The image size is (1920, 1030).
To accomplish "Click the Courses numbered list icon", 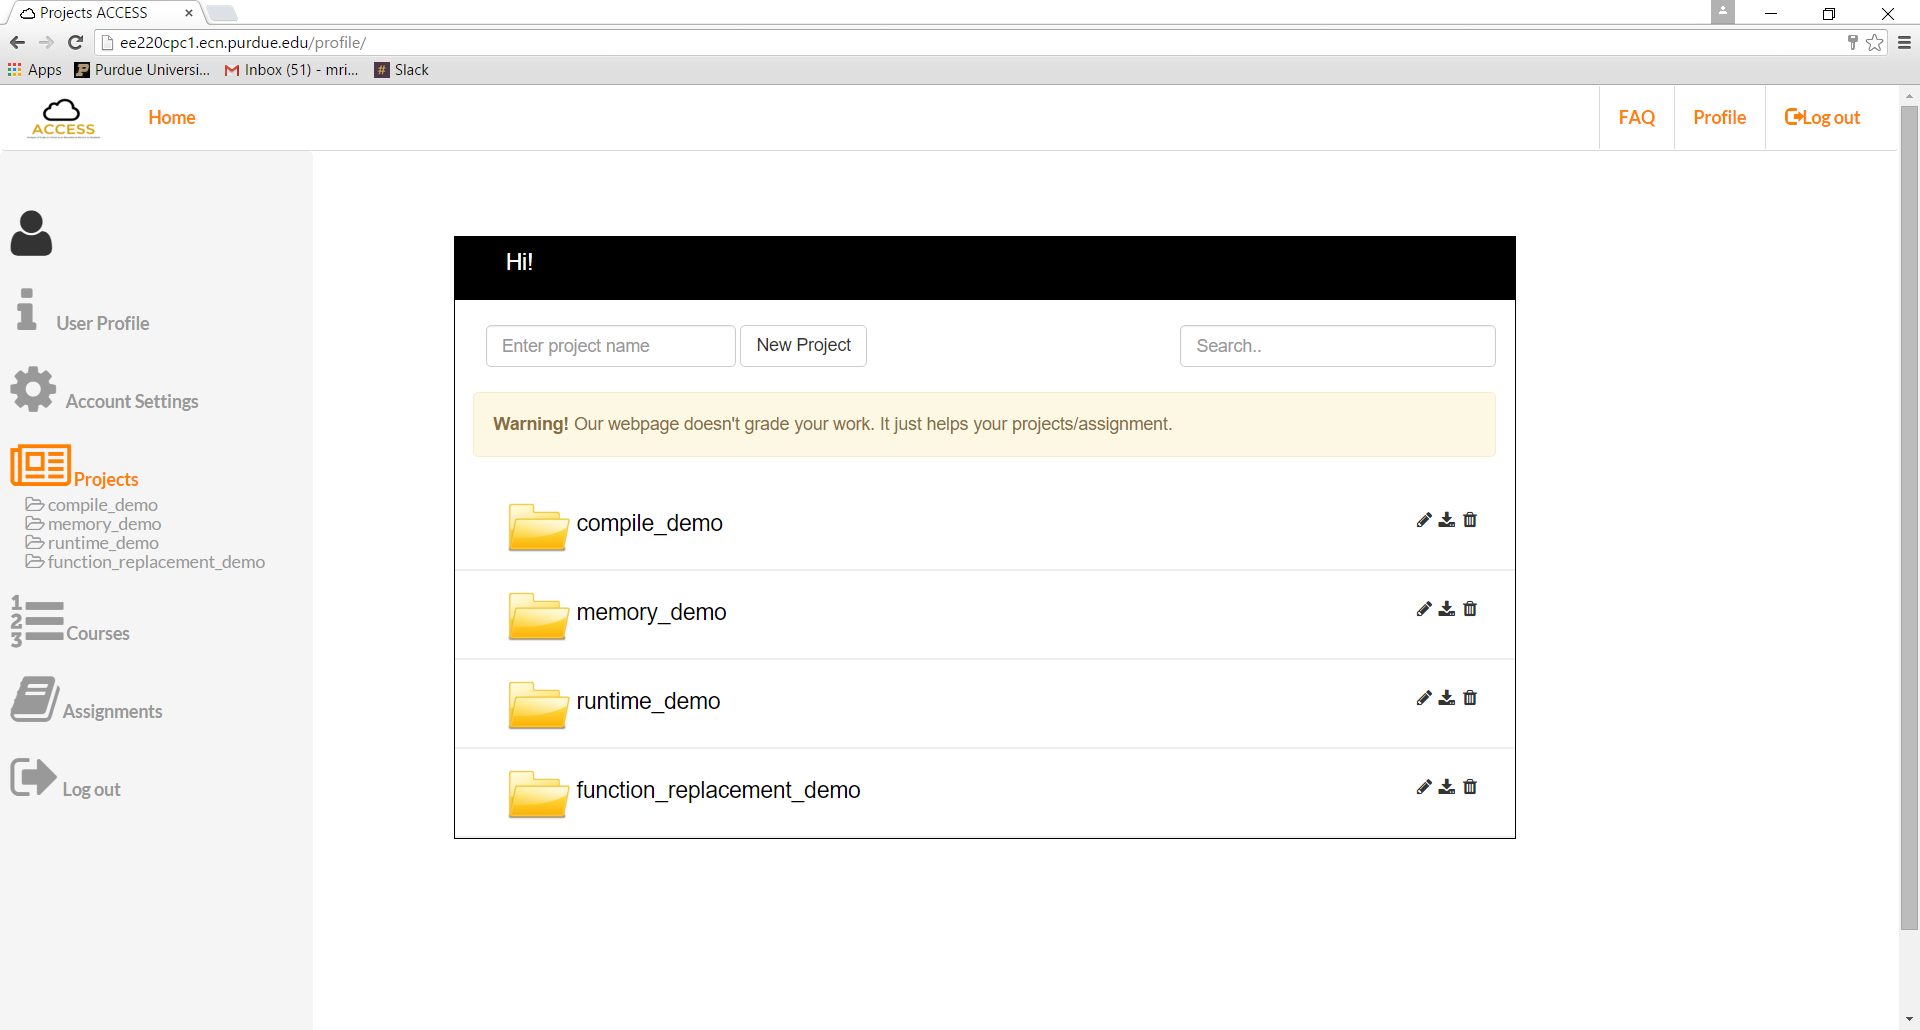I will click(x=37, y=621).
